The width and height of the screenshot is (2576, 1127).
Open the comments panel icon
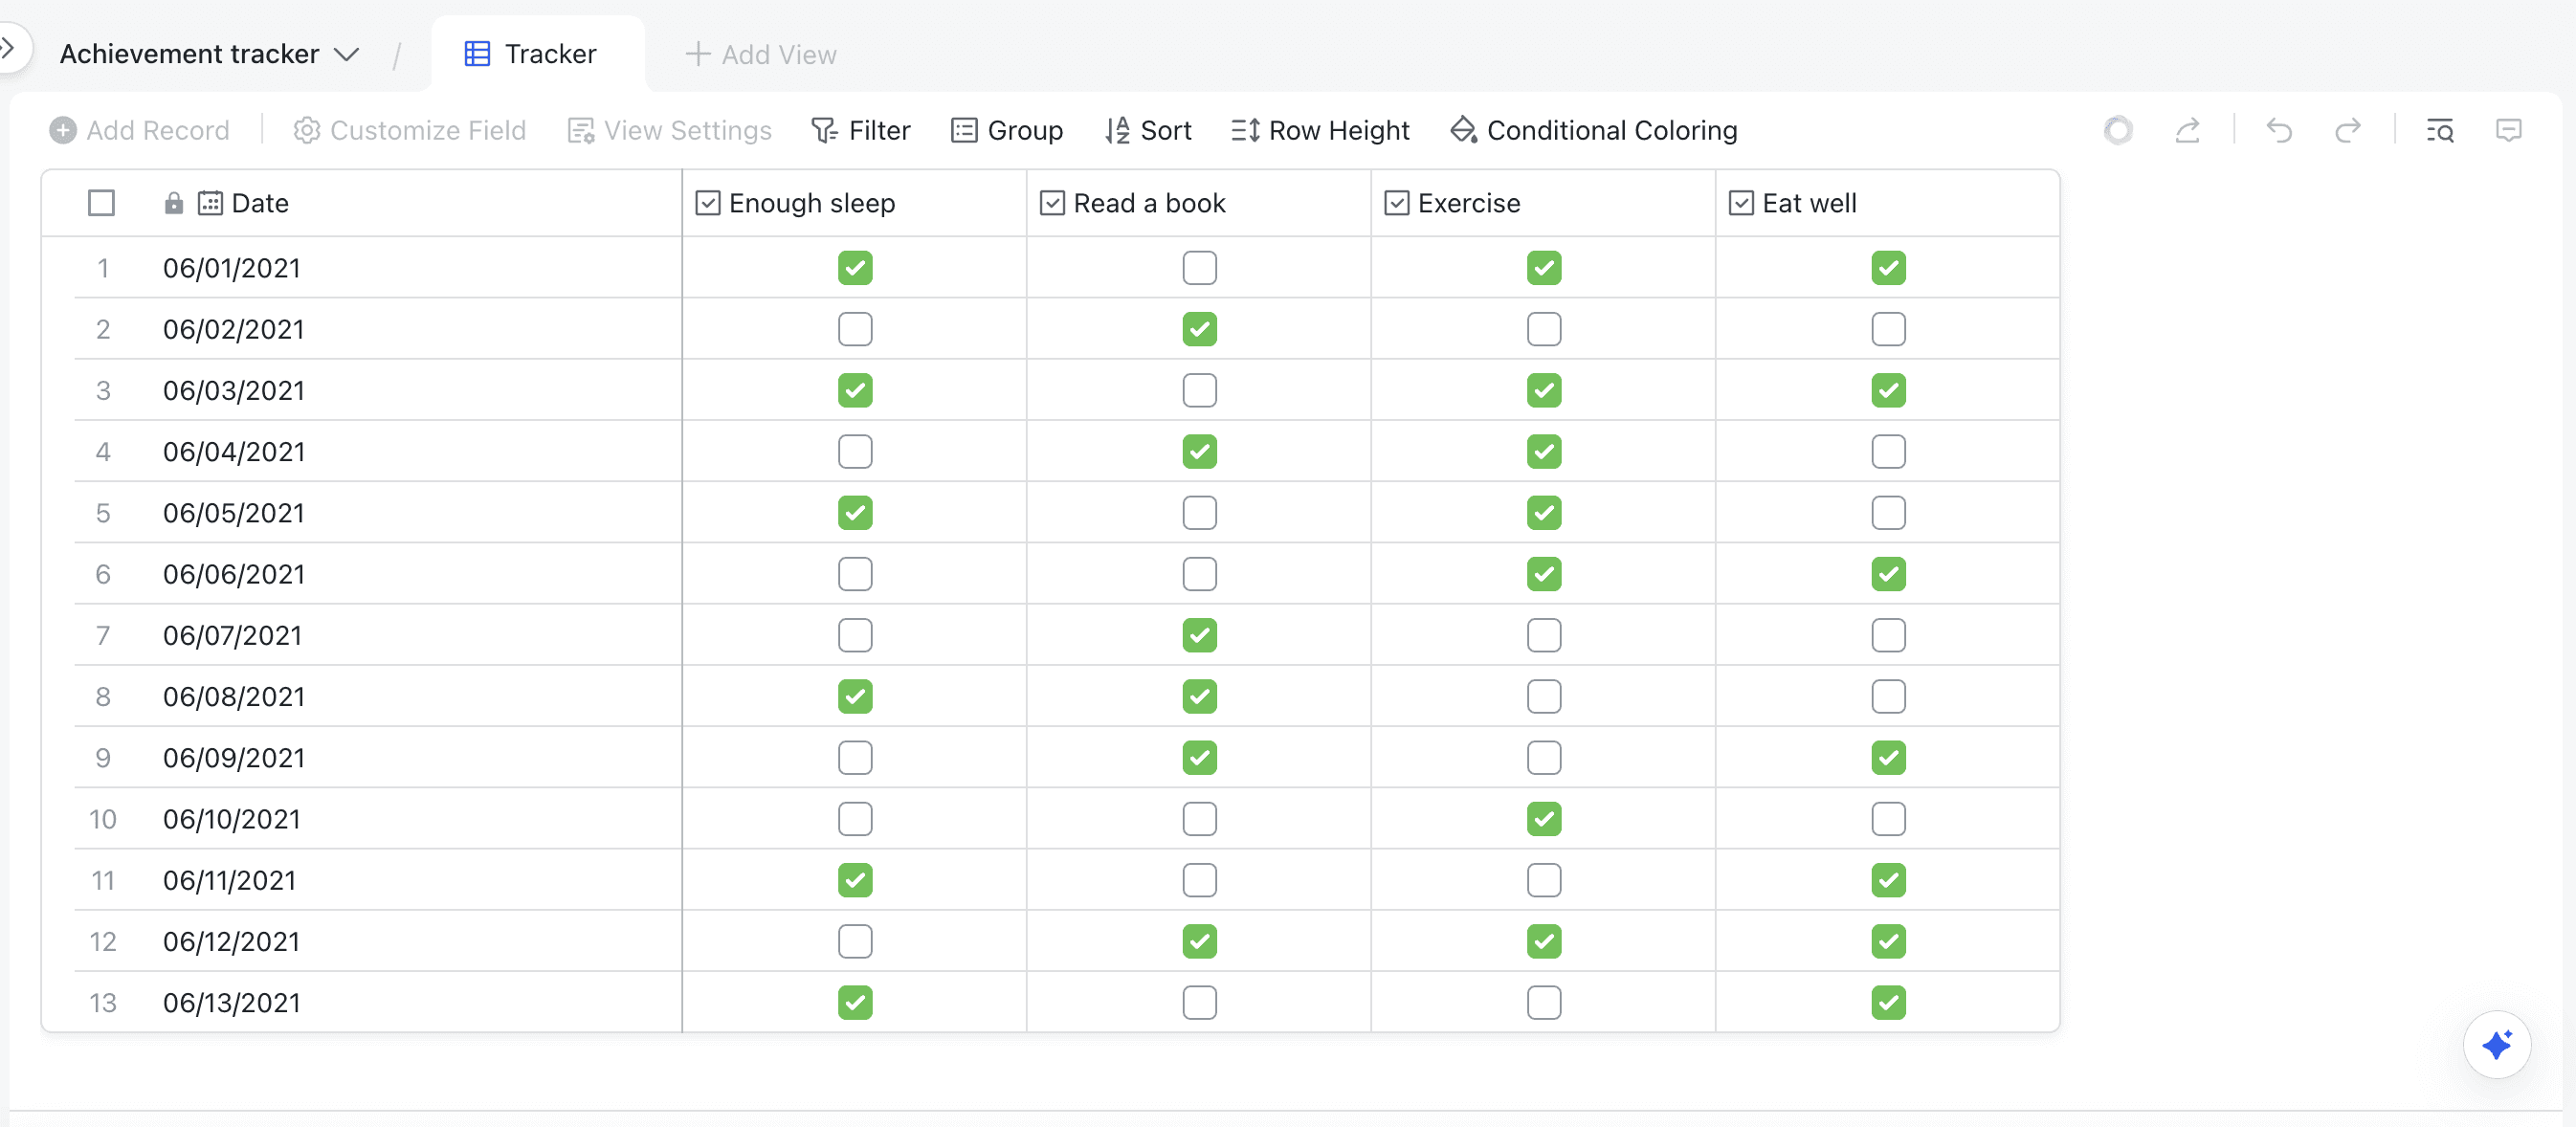2508,130
